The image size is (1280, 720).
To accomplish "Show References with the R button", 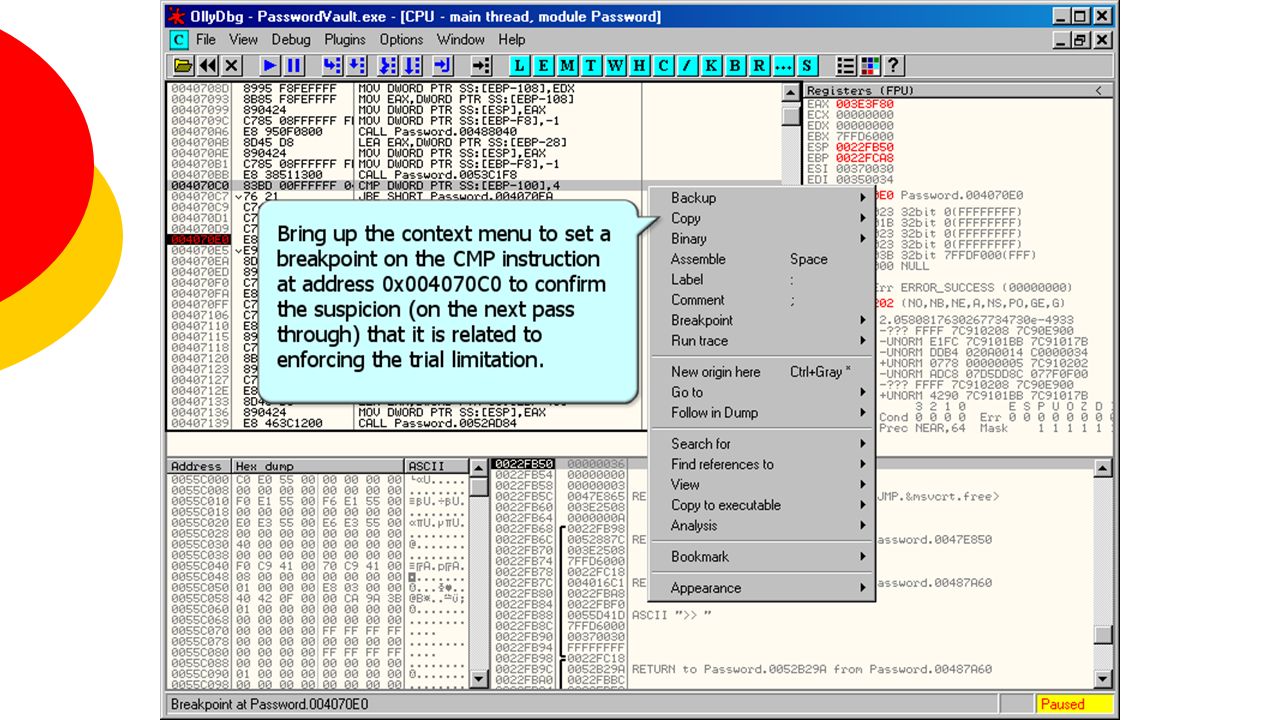I will pyautogui.click(x=760, y=66).
